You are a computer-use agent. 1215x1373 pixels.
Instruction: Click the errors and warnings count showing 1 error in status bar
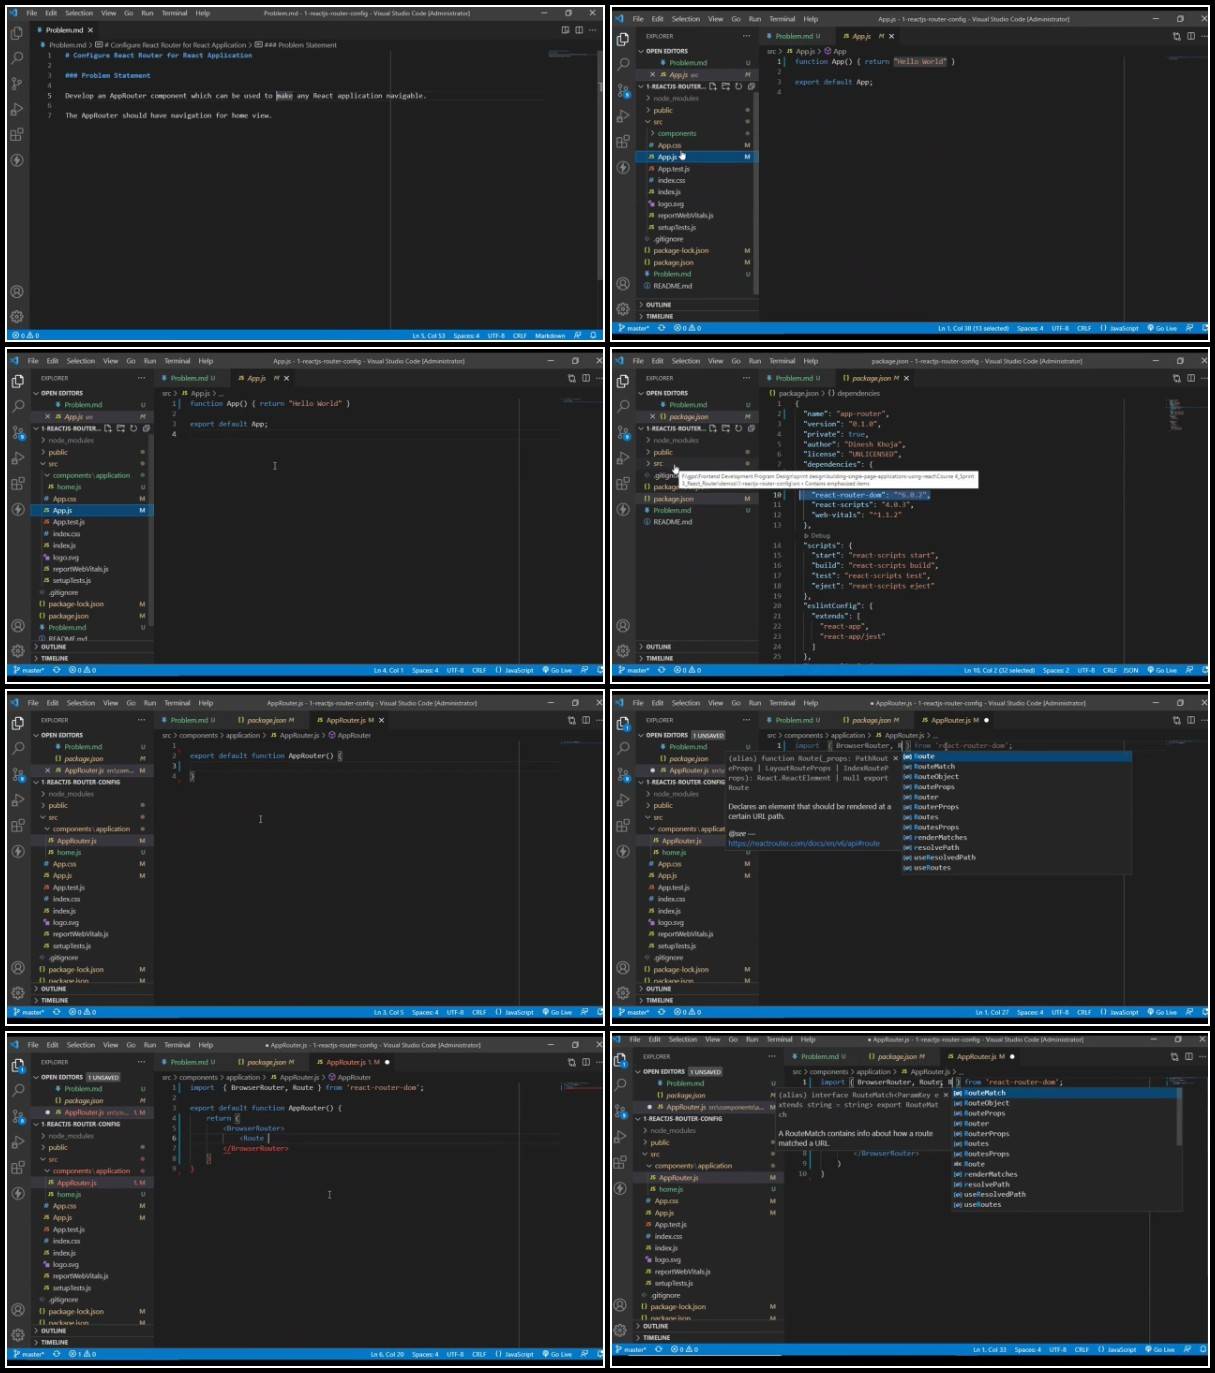[82, 1354]
